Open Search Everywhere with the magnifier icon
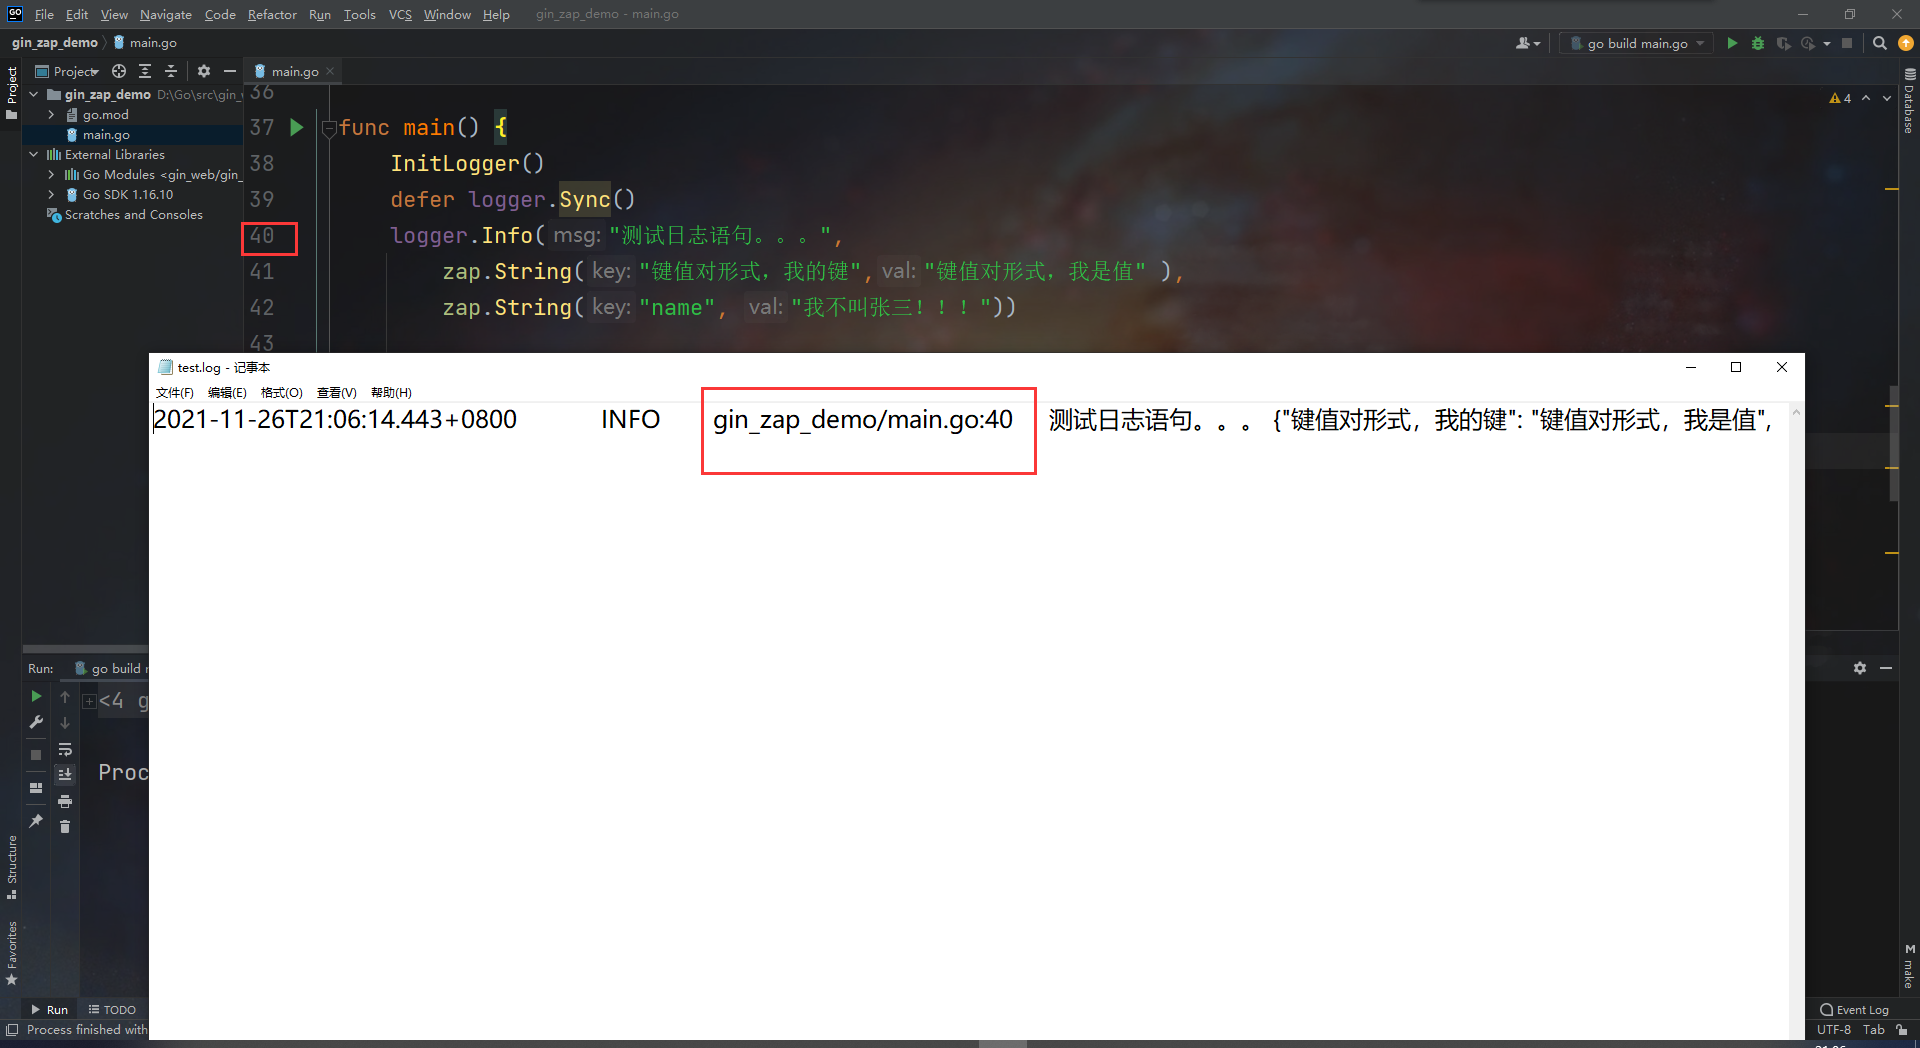1920x1048 pixels. pyautogui.click(x=1880, y=43)
